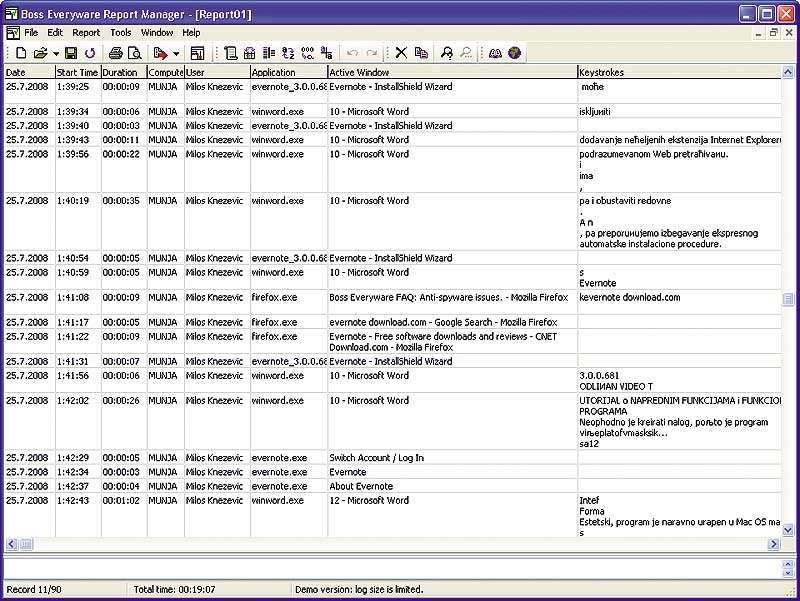Viewport: 800px width, 601px height.
Task: Click the Redo arrow in the toolbar
Action: (x=371, y=53)
